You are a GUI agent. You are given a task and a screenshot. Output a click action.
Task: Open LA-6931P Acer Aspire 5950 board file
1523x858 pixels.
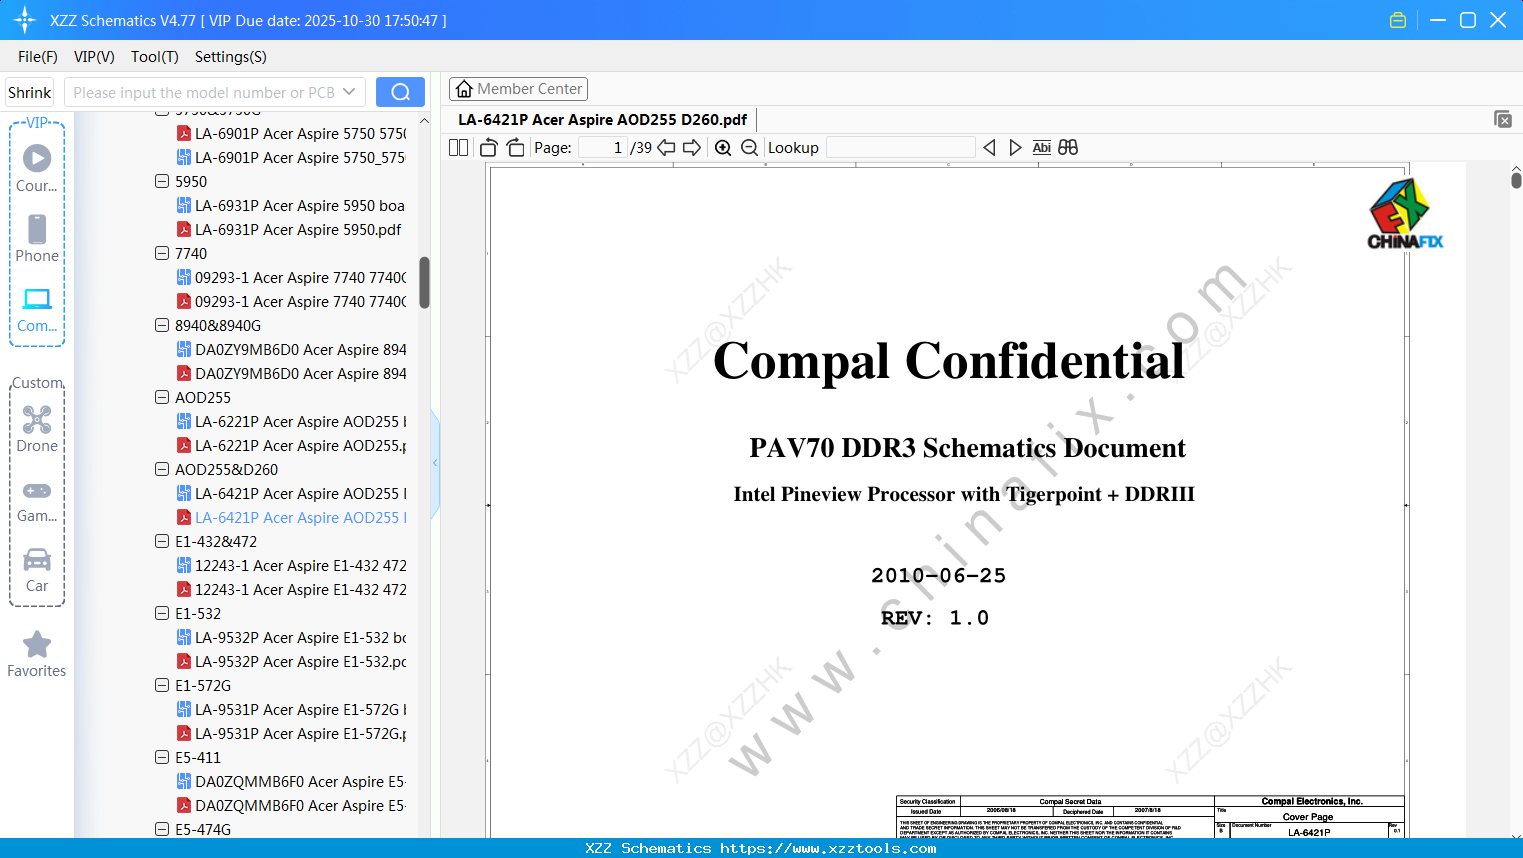[x=291, y=206]
